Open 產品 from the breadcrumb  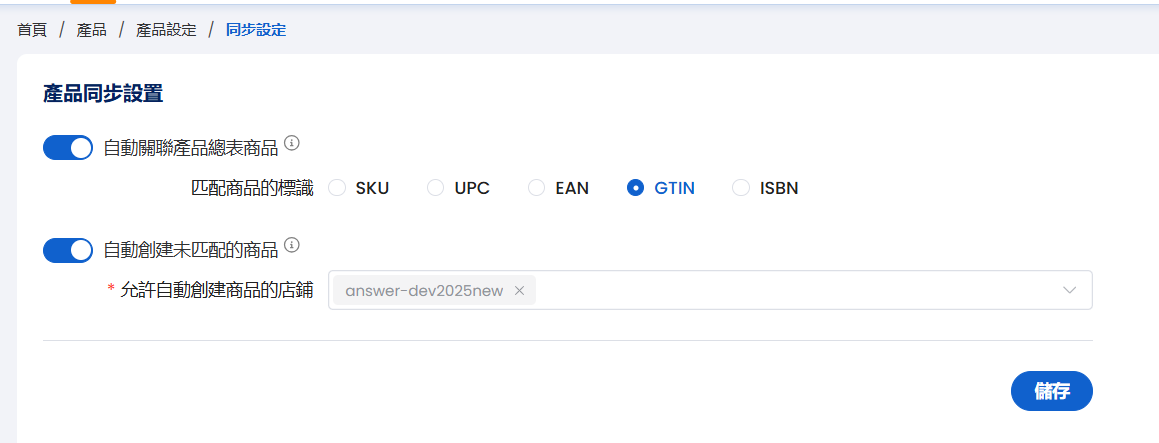91,30
